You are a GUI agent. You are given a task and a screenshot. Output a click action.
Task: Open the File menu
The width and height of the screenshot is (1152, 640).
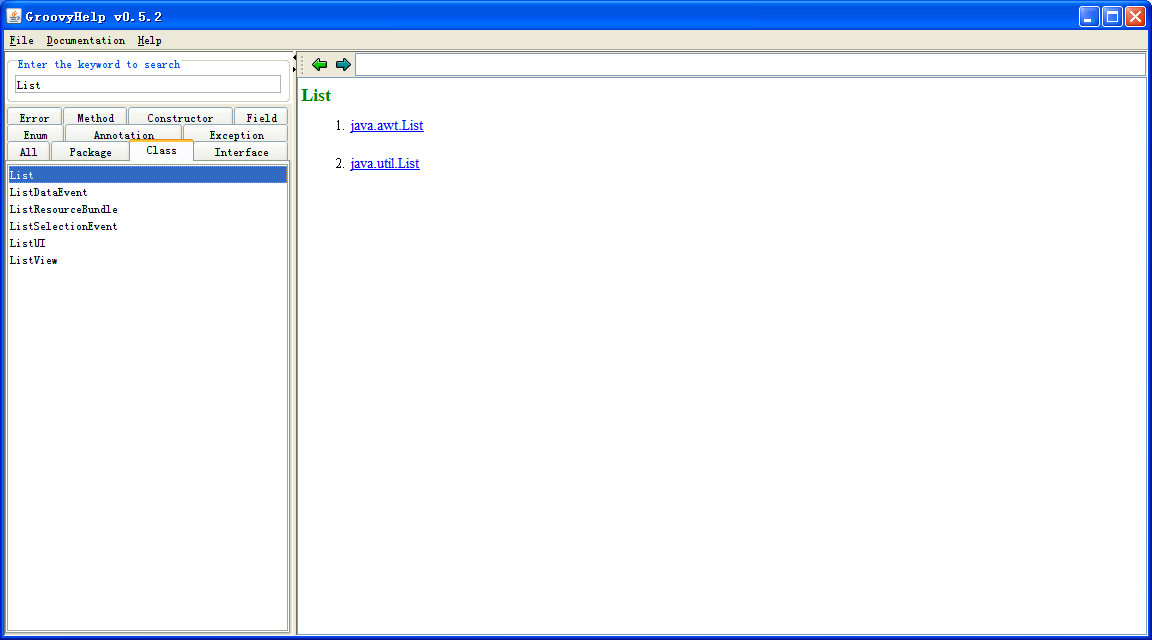(21, 40)
